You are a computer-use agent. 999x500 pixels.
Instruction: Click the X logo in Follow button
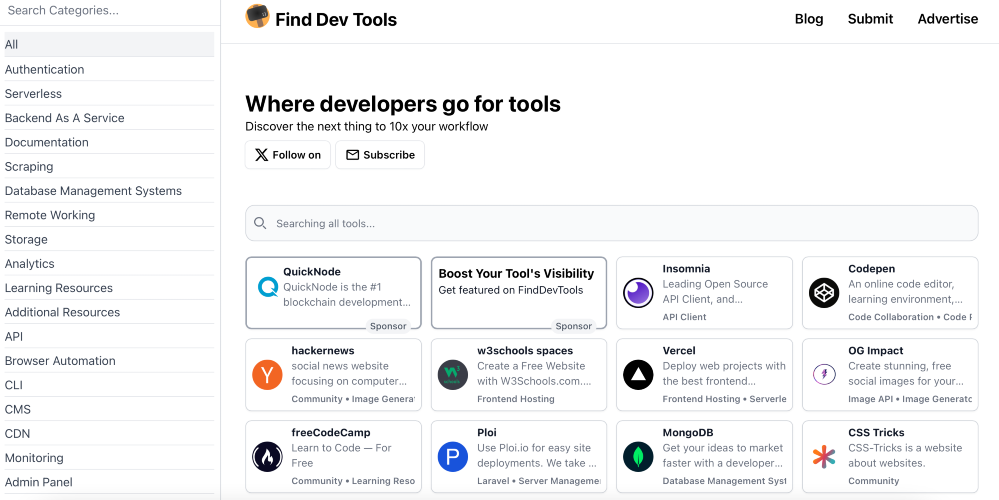[261, 155]
